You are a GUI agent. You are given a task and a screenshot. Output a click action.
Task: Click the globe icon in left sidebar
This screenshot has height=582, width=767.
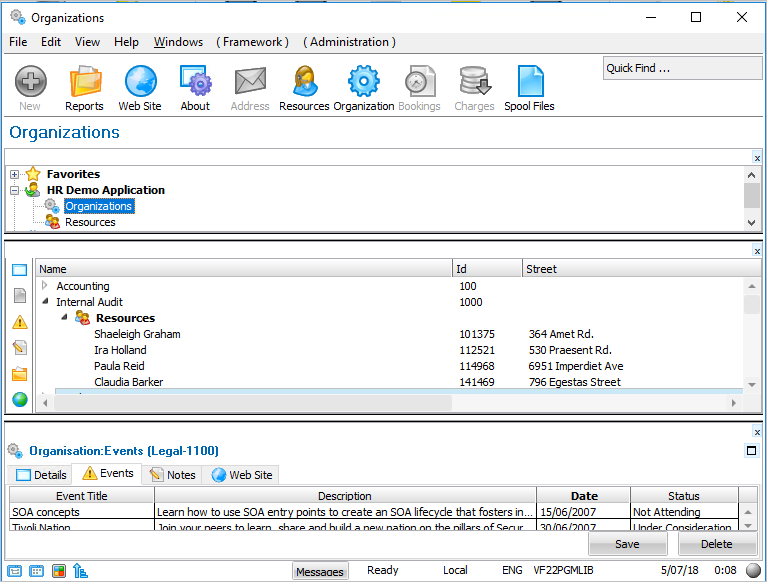click(20, 399)
